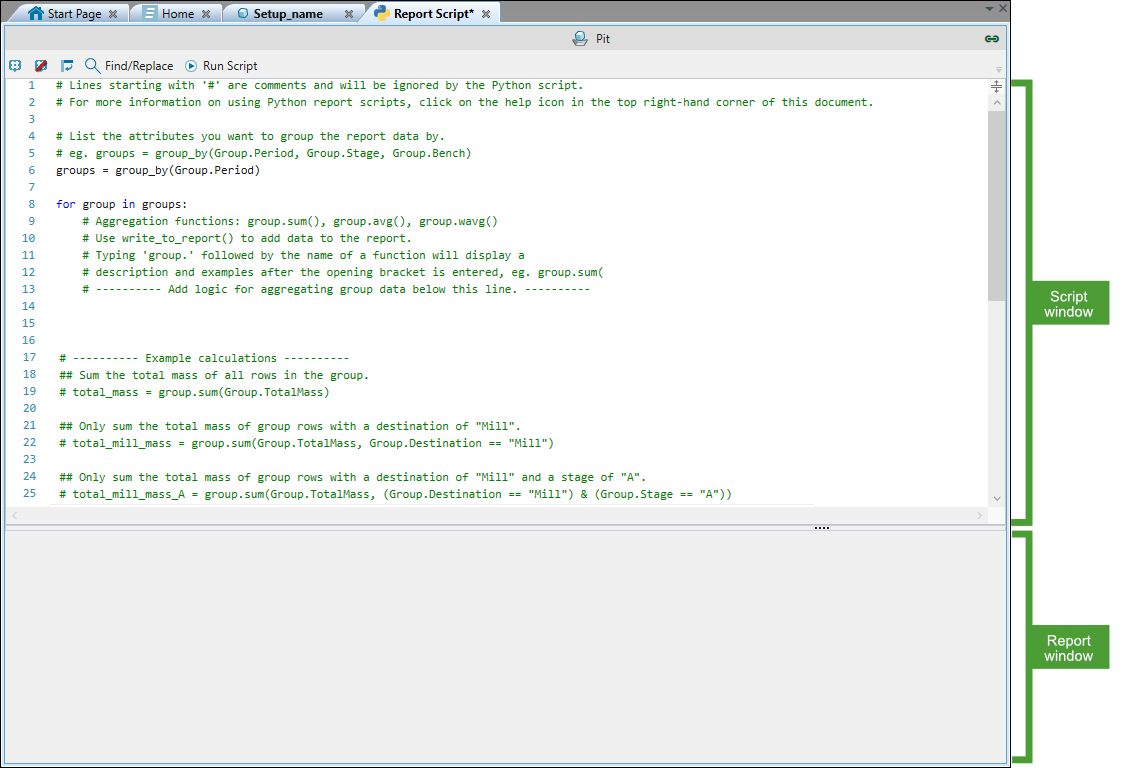Click the split editor handle icon
The image size is (1129, 769).
coord(997,87)
